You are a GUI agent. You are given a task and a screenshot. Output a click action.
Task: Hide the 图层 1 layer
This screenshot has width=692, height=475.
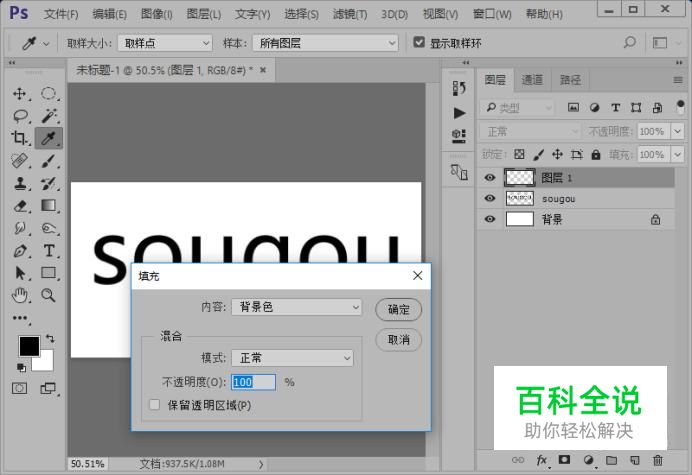coord(490,177)
